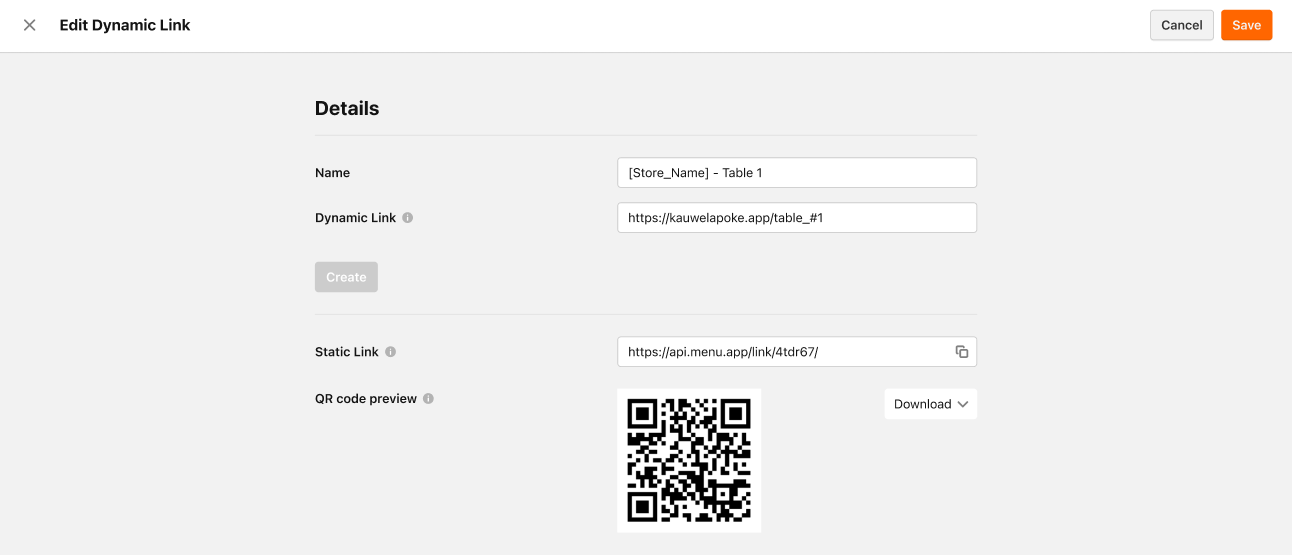1292x555 pixels.
Task: Click the "QR code preview" label text
Action: [366, 398]
